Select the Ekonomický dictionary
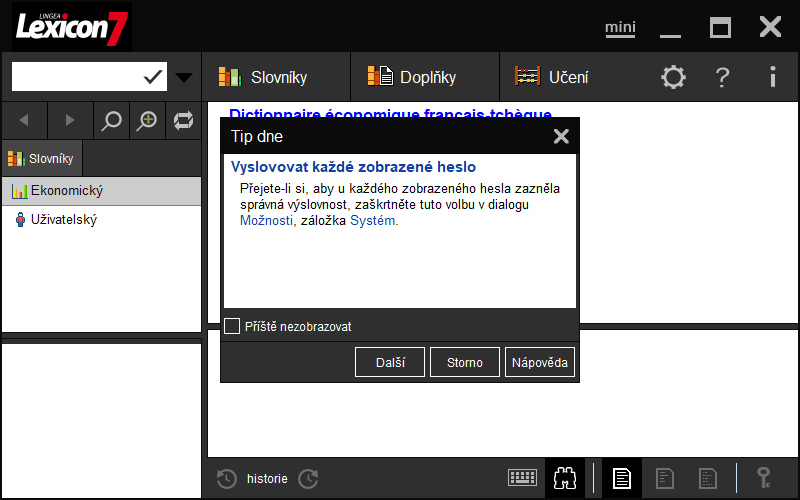 tap(102, 191)
